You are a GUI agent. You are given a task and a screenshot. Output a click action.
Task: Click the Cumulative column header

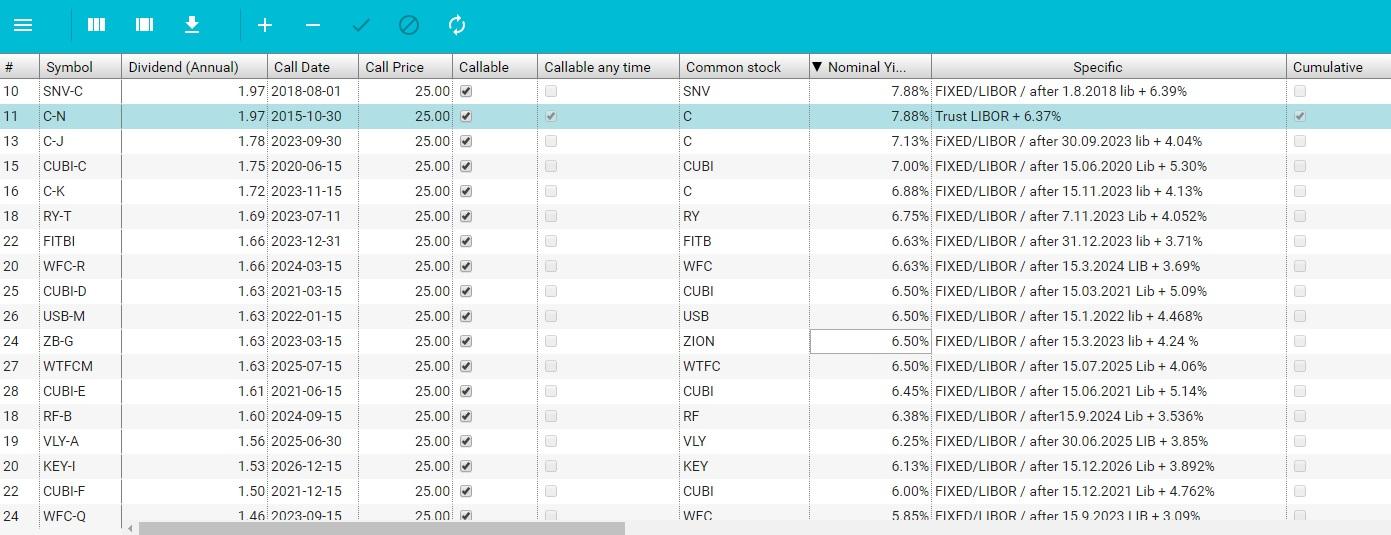pyautogui.click(x=1338, y=67)
